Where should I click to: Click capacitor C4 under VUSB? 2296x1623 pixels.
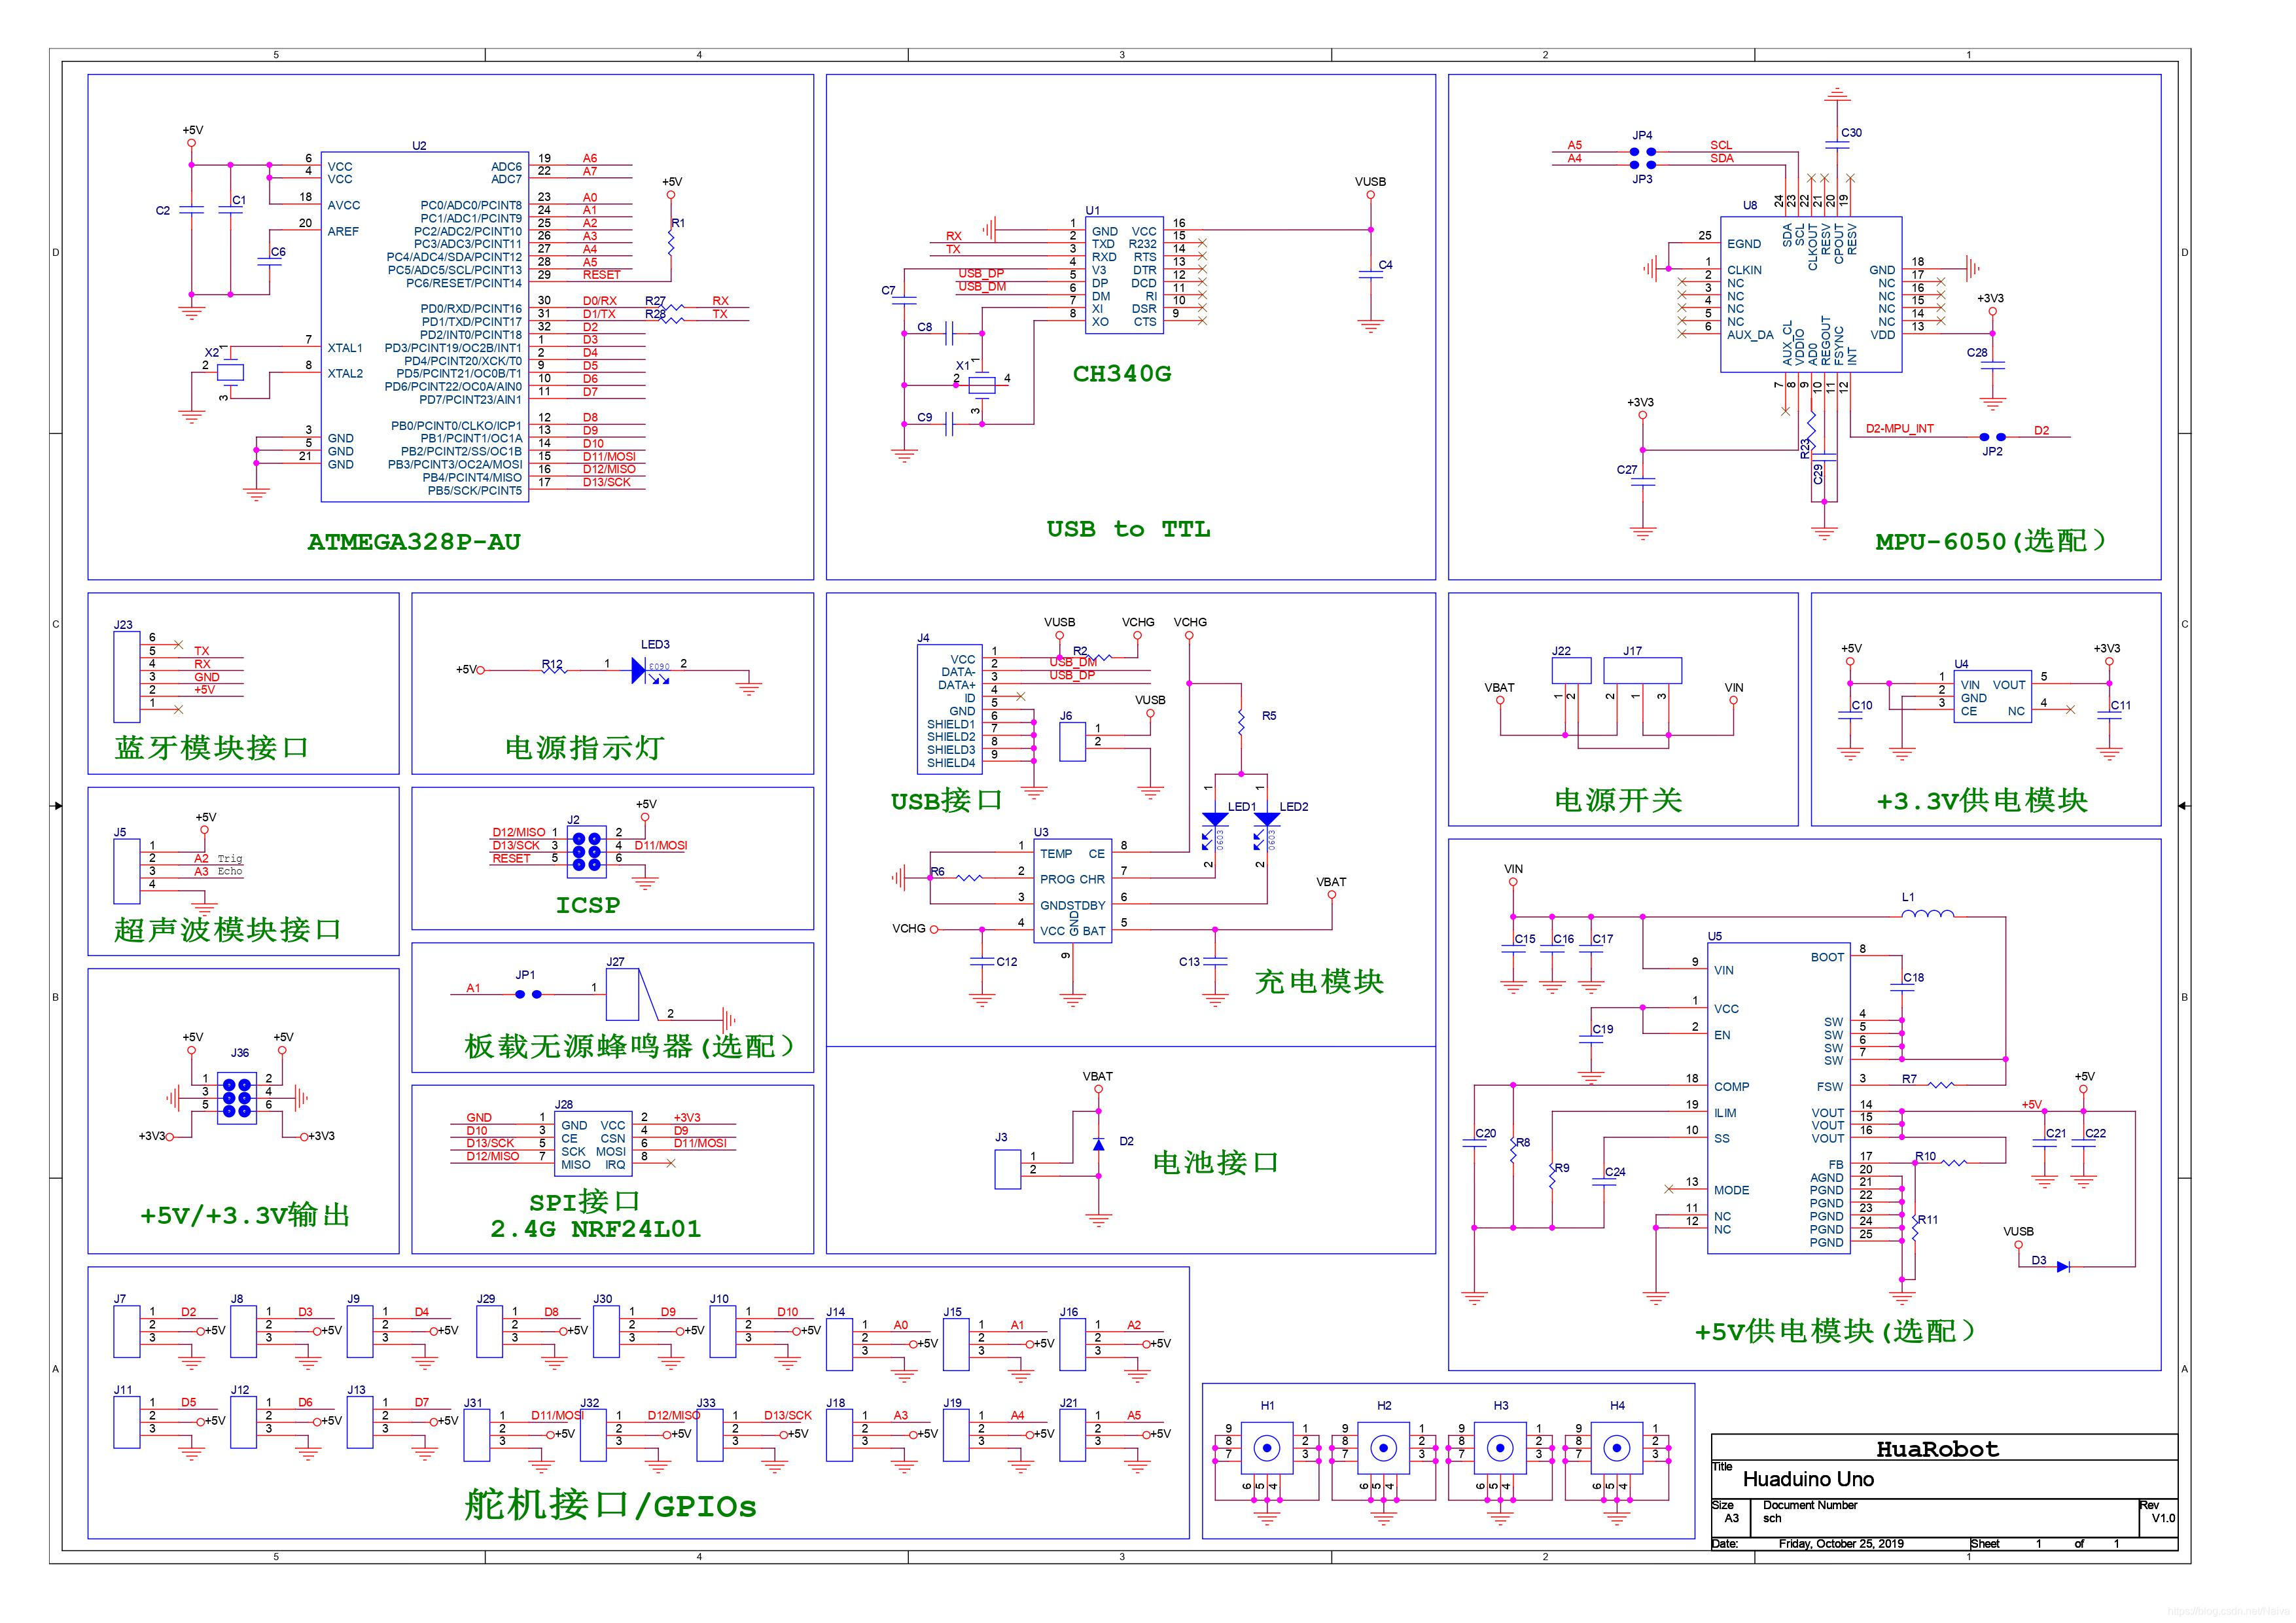pyautogui.click(x=1370, y=273)
